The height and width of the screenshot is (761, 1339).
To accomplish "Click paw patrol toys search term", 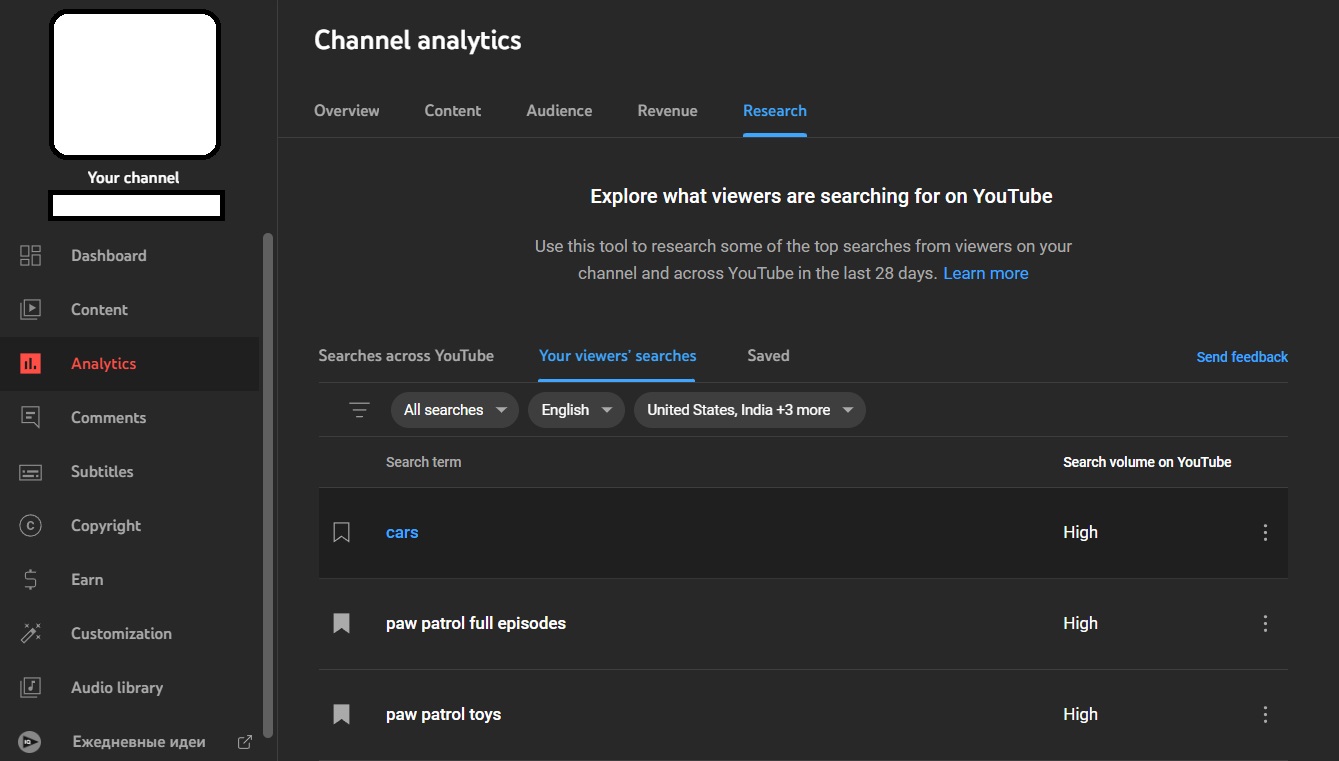I will click(x=443, y=715).
